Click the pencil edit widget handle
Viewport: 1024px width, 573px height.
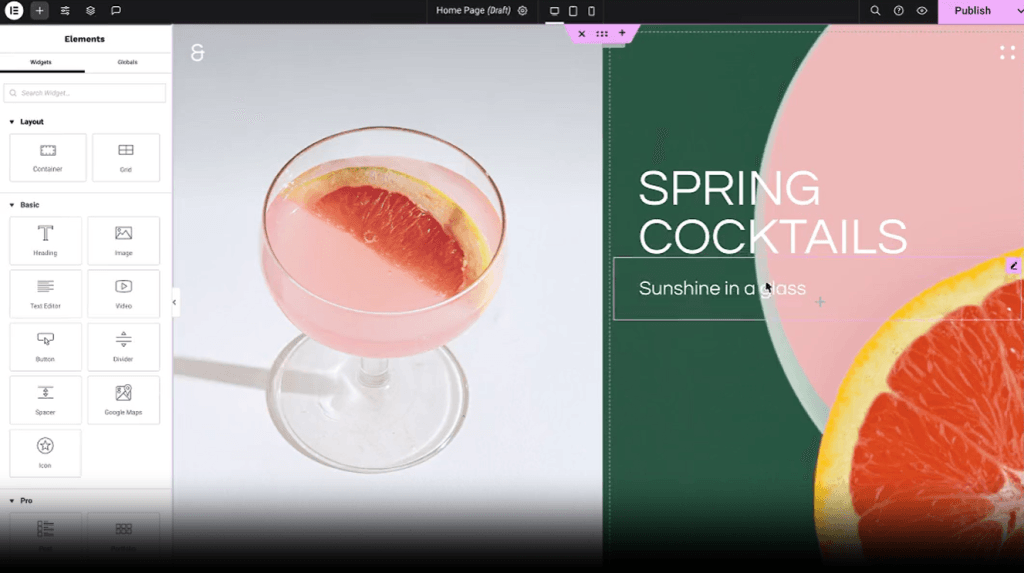[1014, 266]
